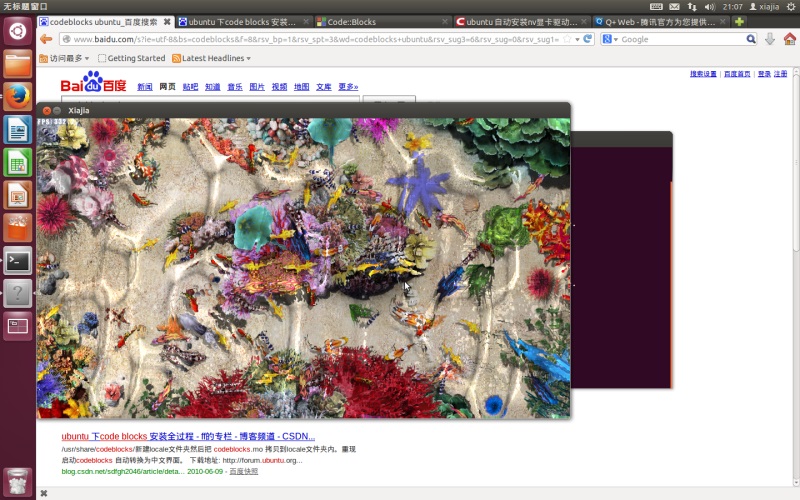Click the Firefox home button
800x500 pixels.
pos(789,39)
